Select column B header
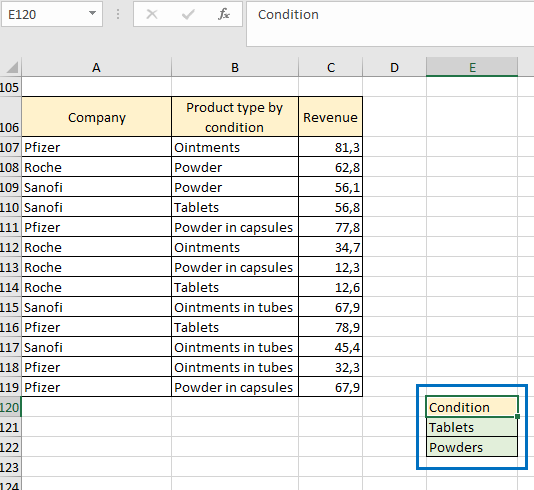Screen dimensions: 534x490 235,67
